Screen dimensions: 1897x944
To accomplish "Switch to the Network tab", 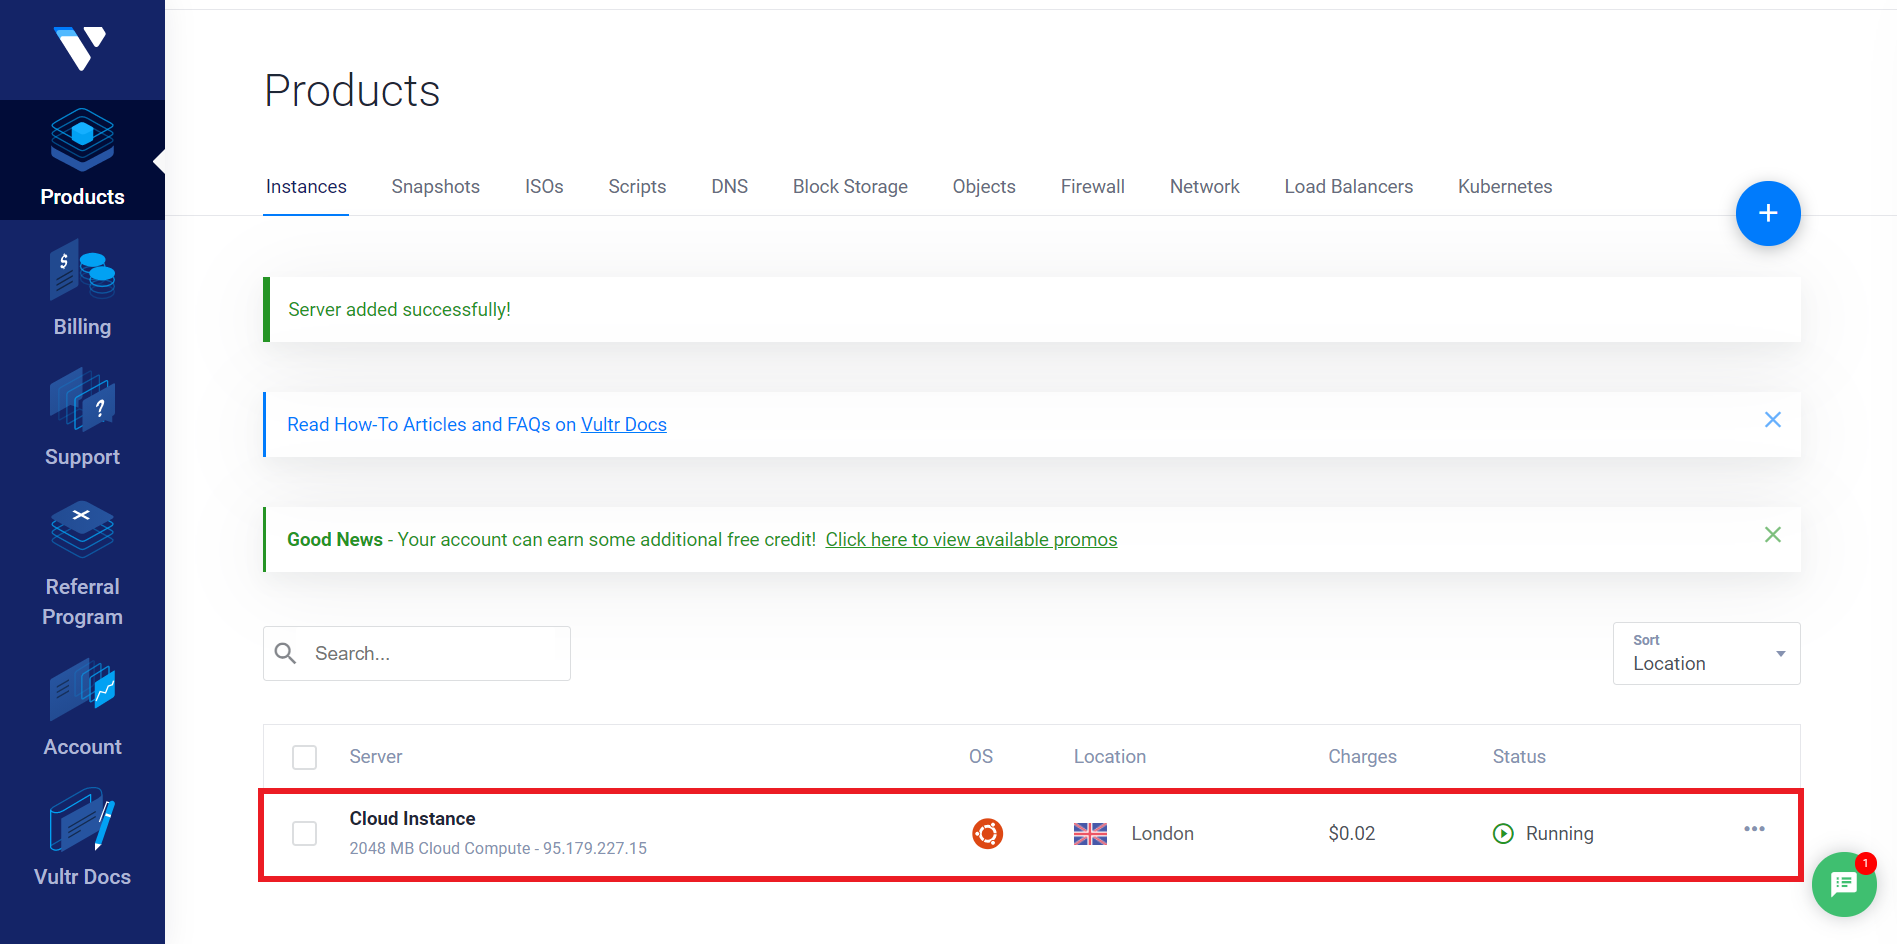I will point(1204,187).
